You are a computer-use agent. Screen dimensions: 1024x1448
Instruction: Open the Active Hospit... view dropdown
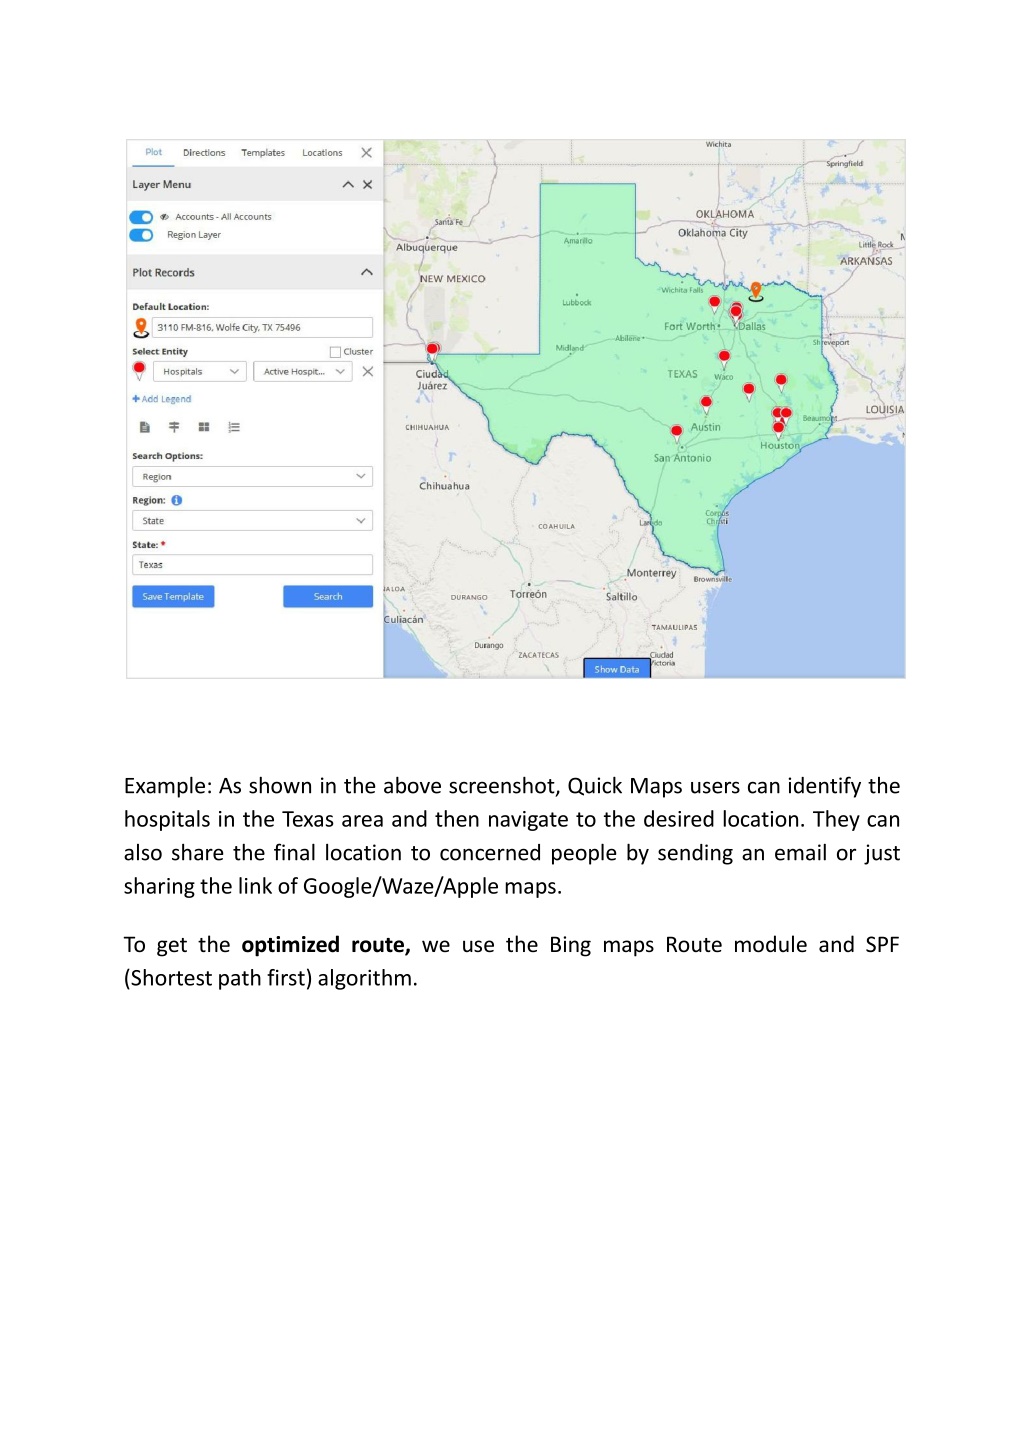tap(303, 372)
